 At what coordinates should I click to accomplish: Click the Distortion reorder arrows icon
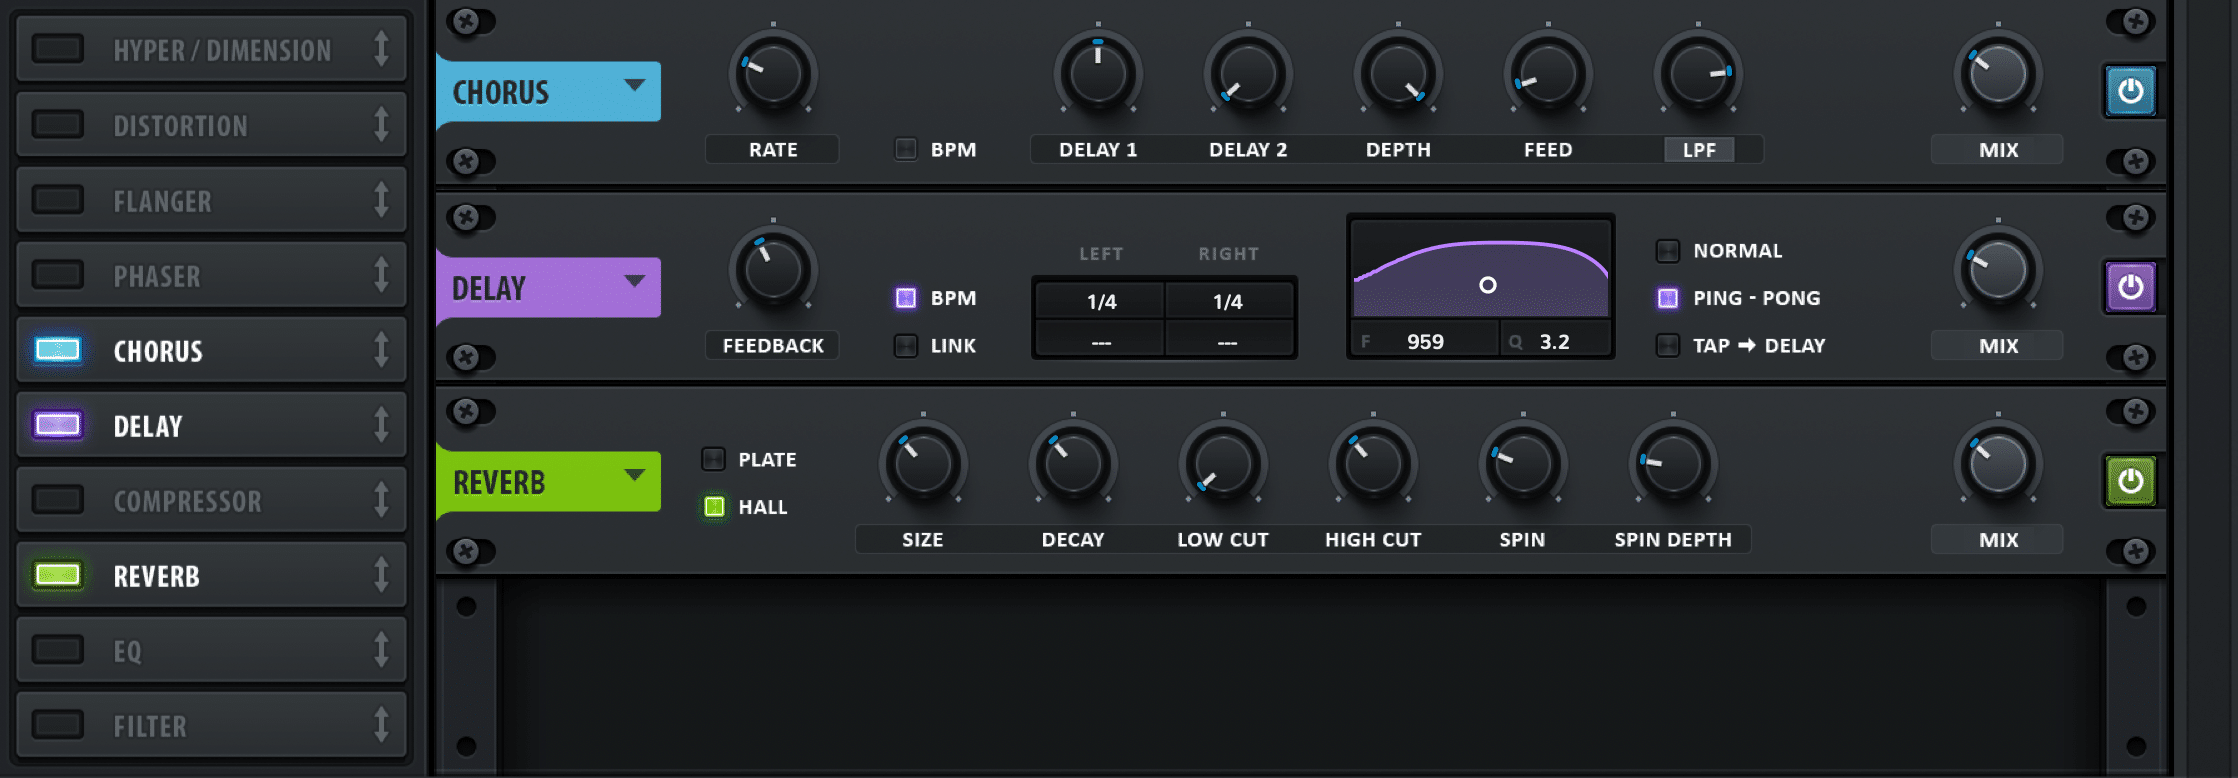[x=381, y=125]
